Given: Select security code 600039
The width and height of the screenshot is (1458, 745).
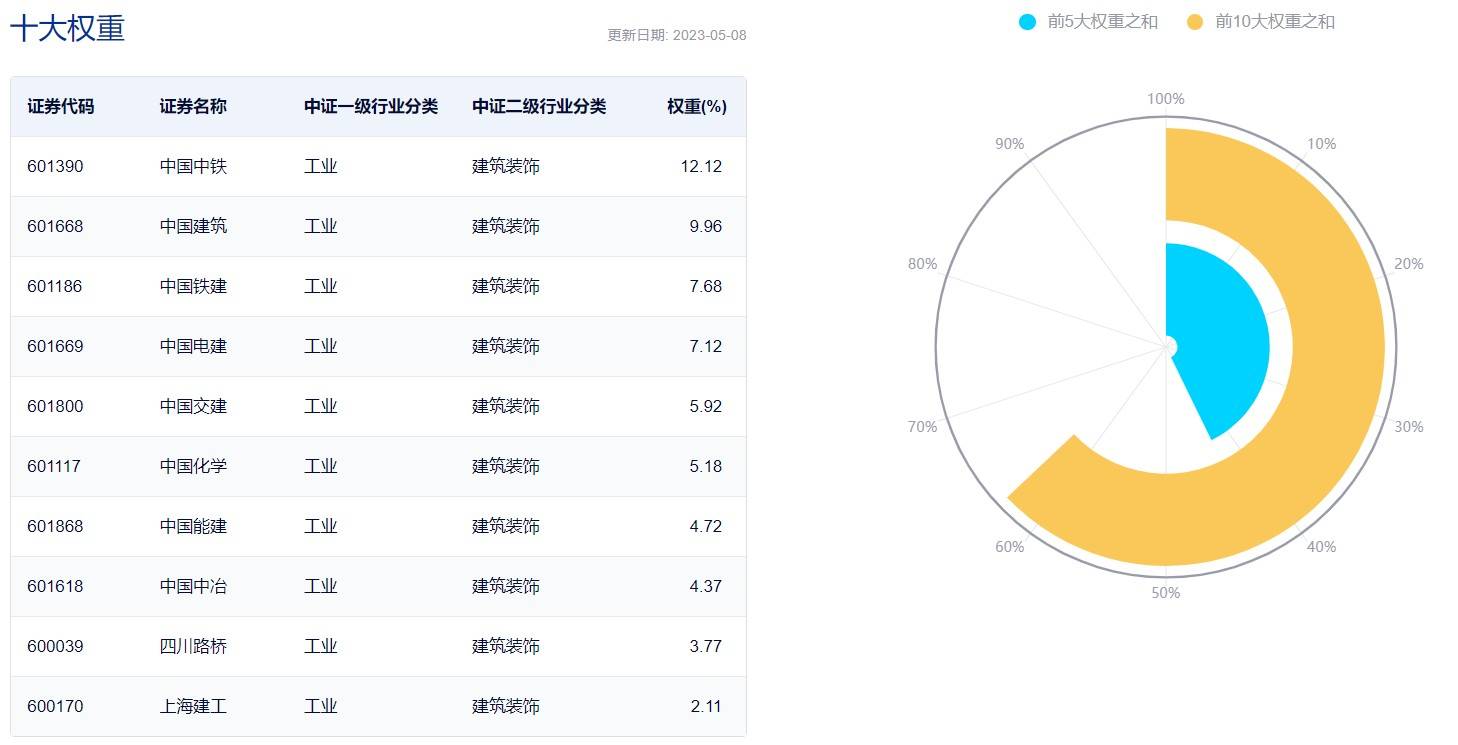Looking at the screenshot, I should pos(55,647).
